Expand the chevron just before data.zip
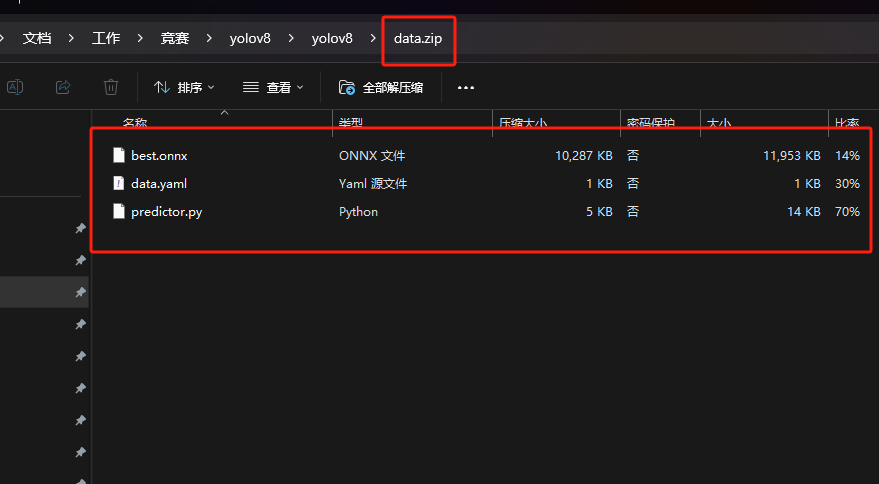 point(373,39)
